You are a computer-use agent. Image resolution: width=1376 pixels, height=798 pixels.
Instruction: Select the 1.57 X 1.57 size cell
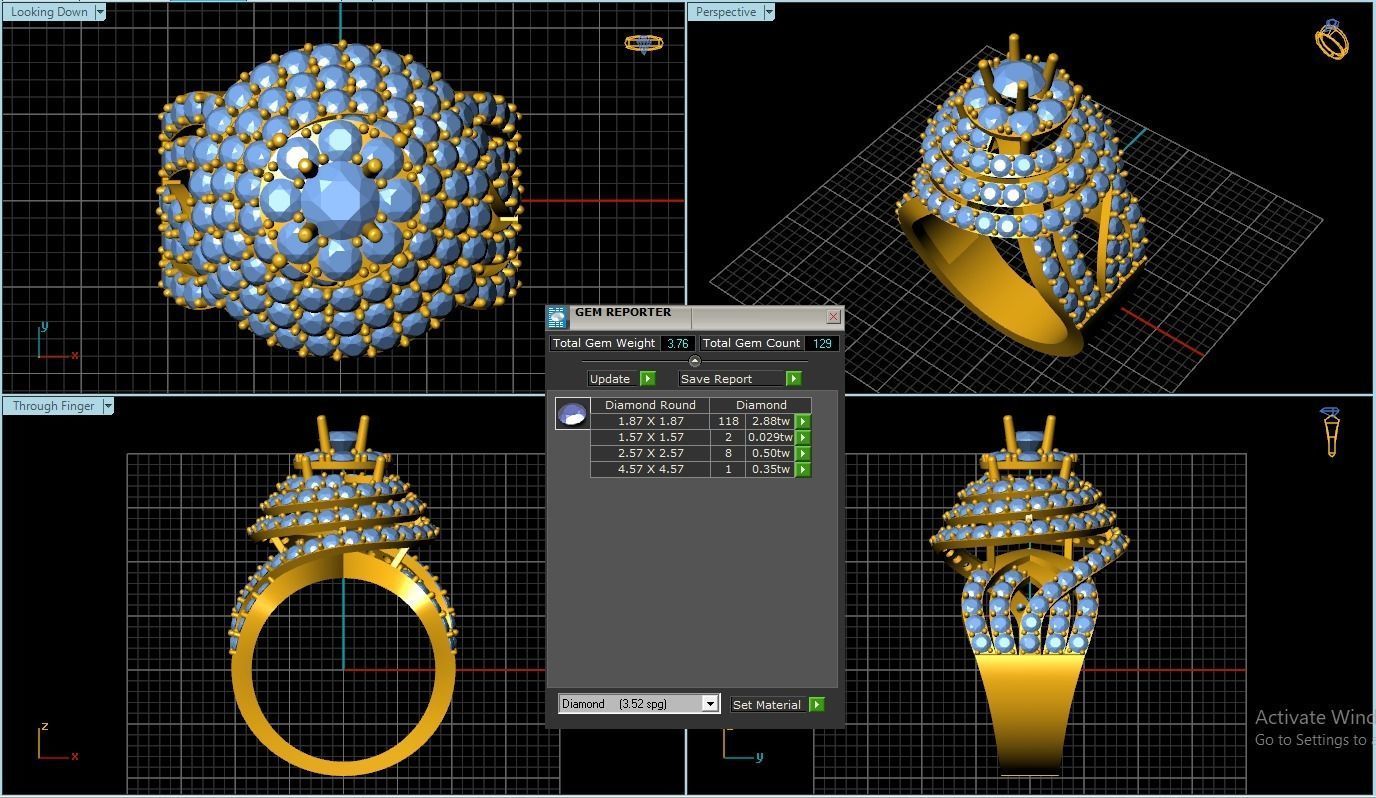[650, 437]
